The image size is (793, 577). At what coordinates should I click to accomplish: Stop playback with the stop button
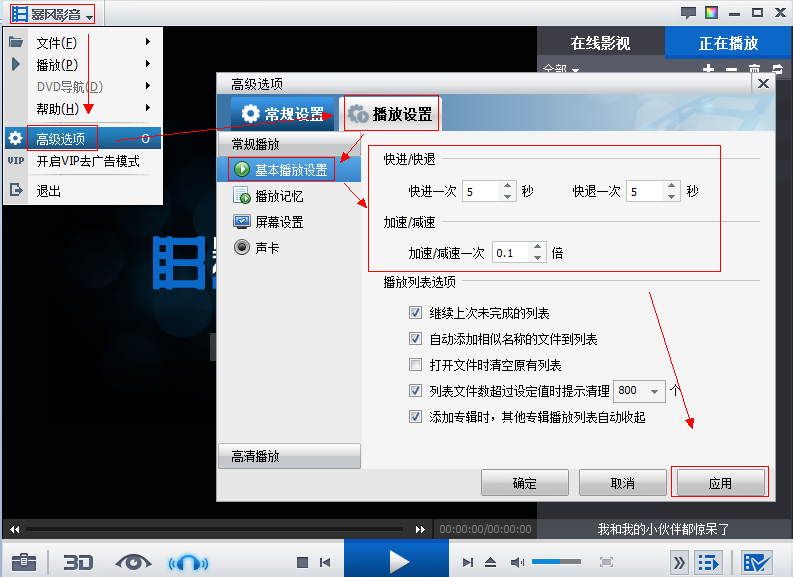pos(302,562)
